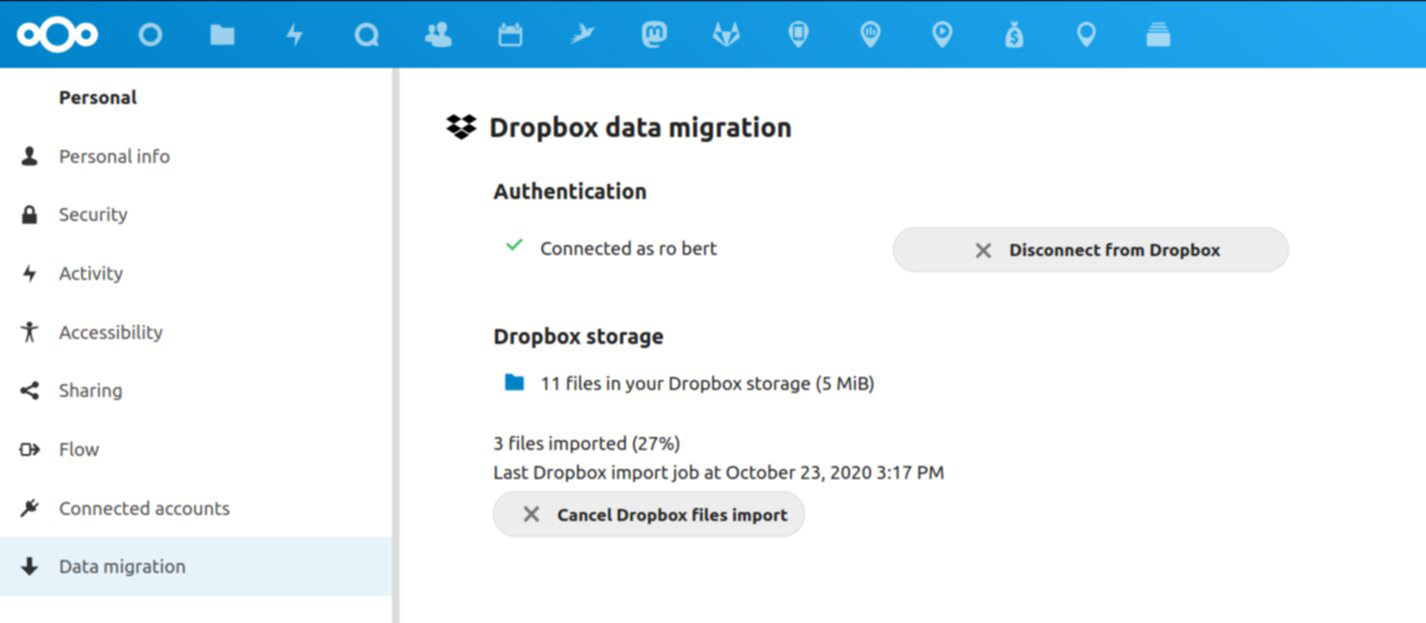Open the Files folder app
Image resolution: width=1426 pixels, height=623 pixels.
click(x=222, y=35)
